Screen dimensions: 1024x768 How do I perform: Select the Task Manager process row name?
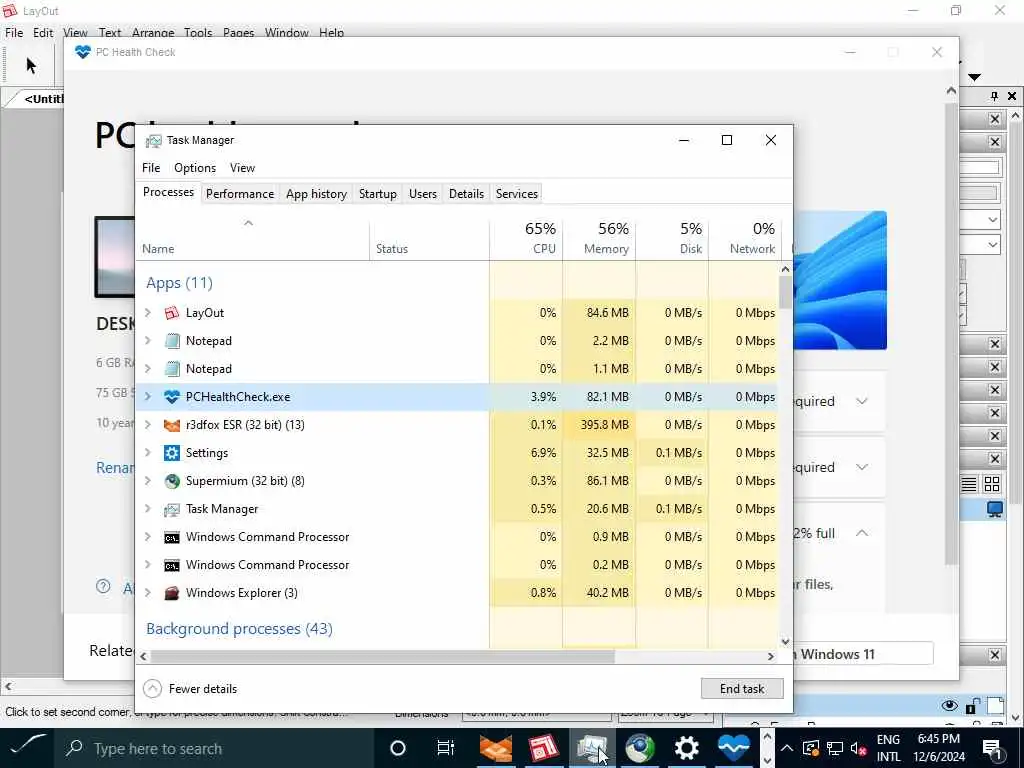pyautogui.click(x=222, y=509)
